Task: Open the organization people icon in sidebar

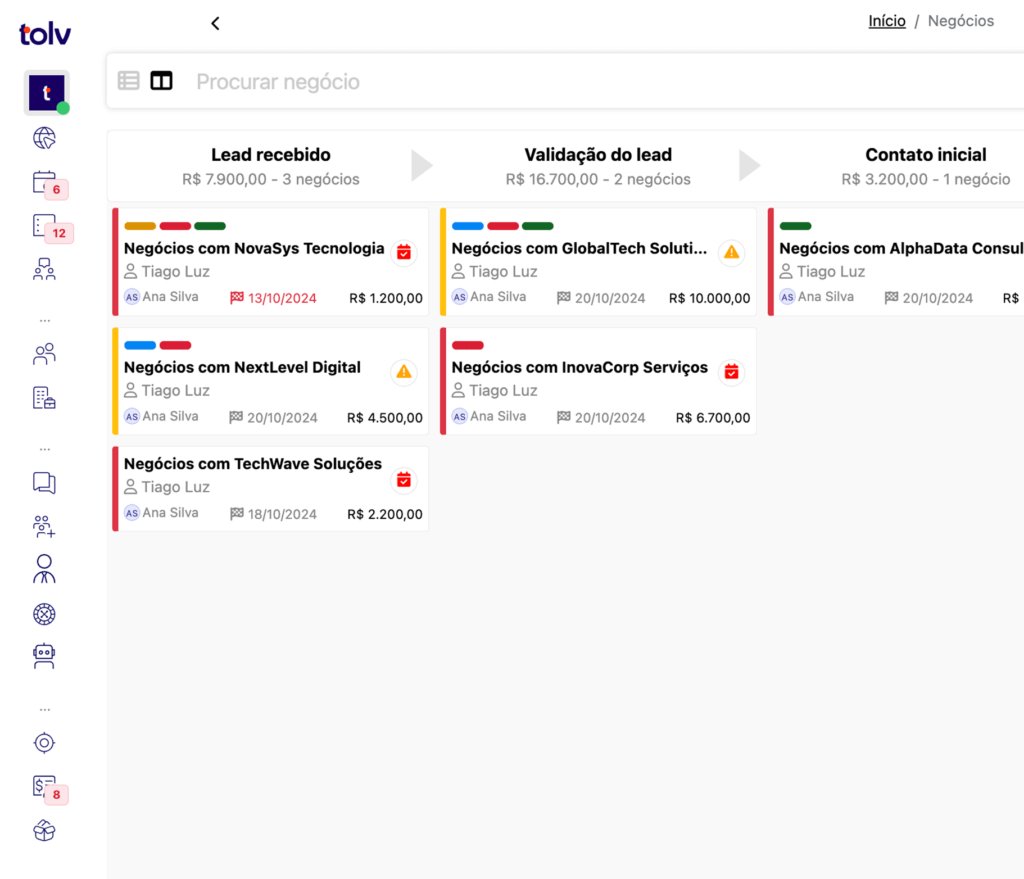Action: tap(44, 269)
